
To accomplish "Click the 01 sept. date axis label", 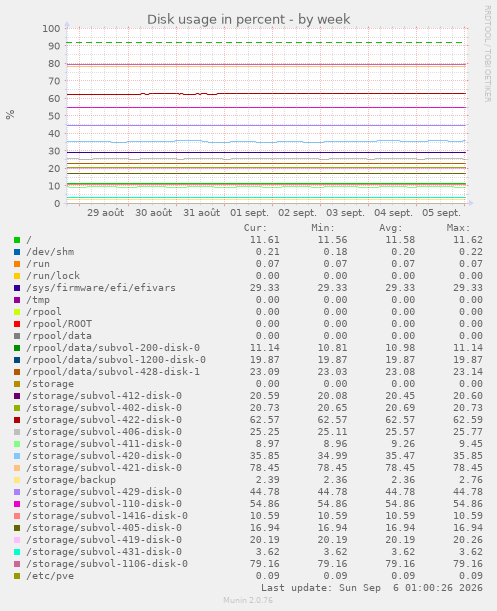I will pos(249,213).
